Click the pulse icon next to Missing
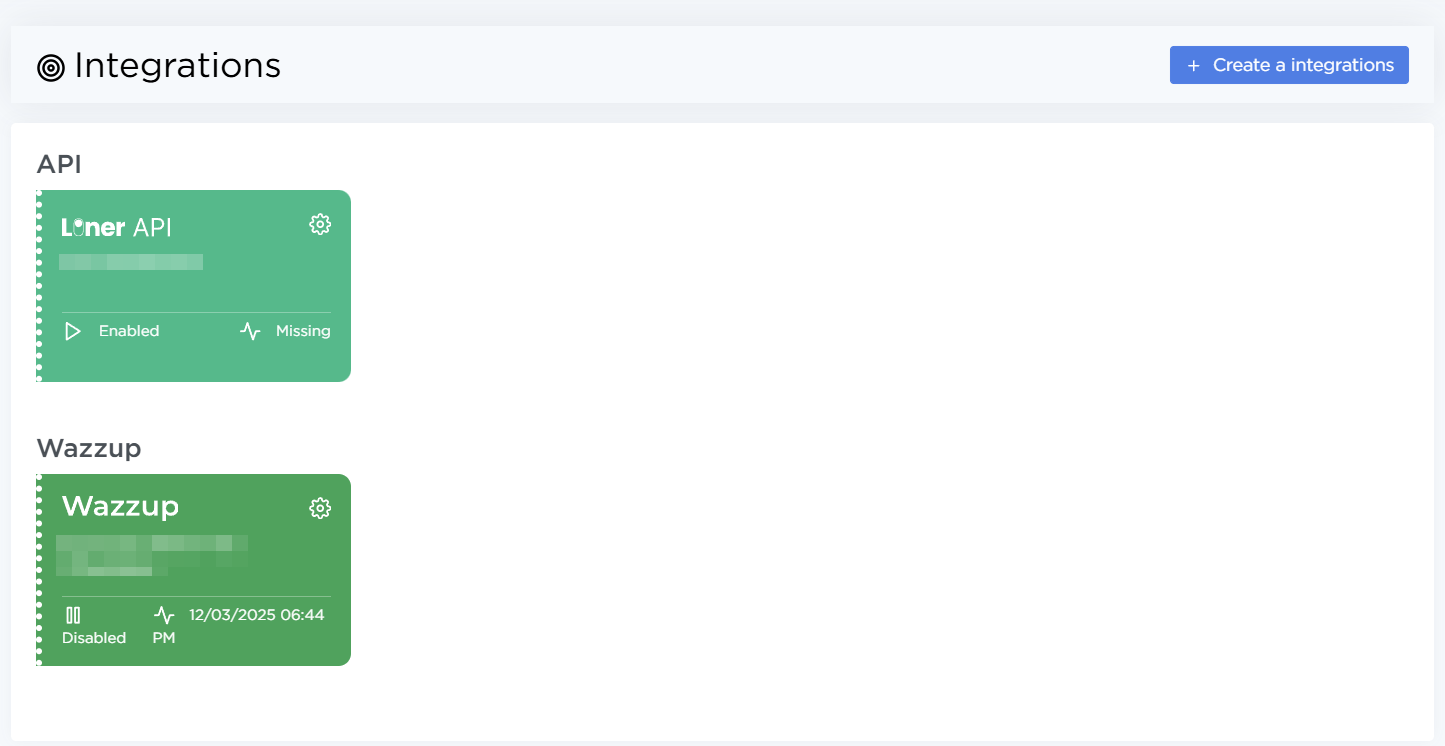 [x=250, y=331]
